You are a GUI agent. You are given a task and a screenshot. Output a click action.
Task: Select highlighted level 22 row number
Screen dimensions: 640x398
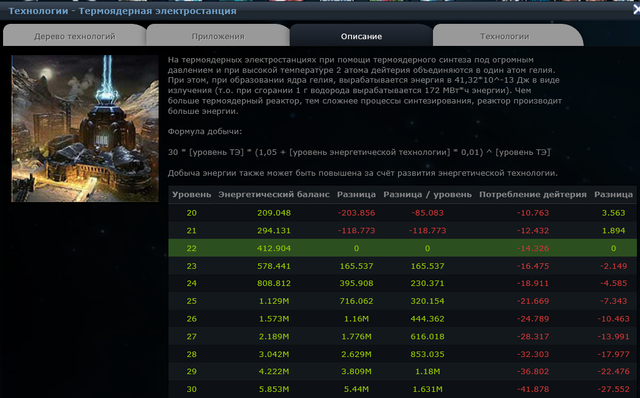[x=191, y=248]
